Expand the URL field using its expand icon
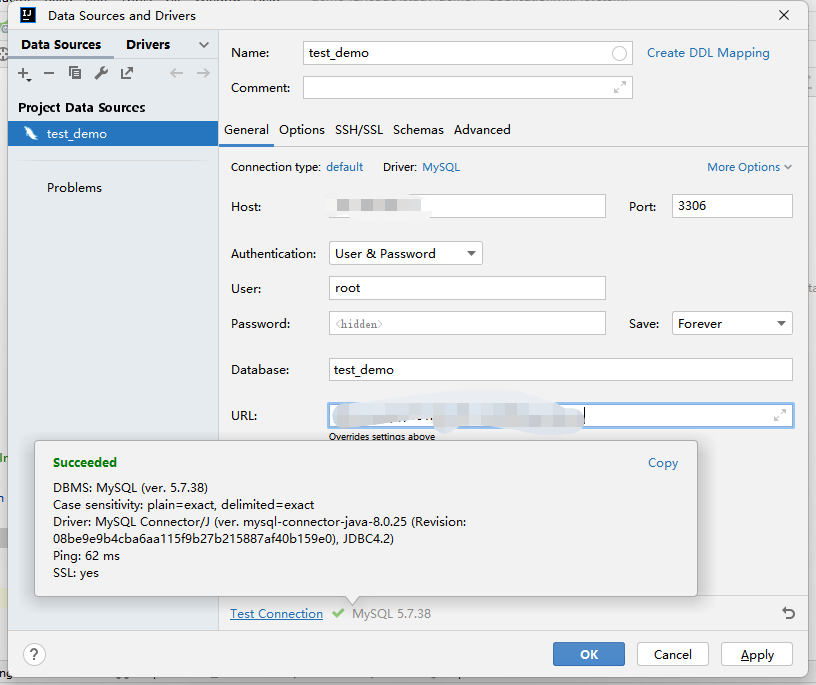 pos(780,415)
